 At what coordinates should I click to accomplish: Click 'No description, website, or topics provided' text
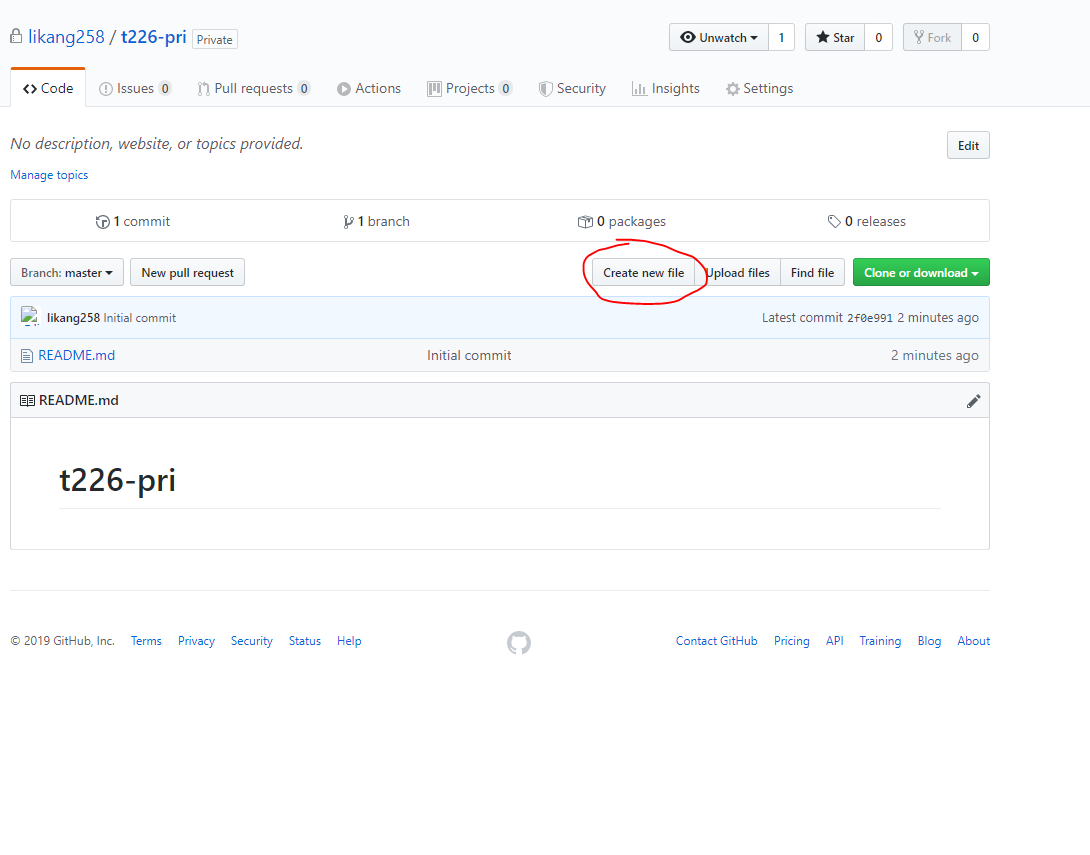coord(157,144)
